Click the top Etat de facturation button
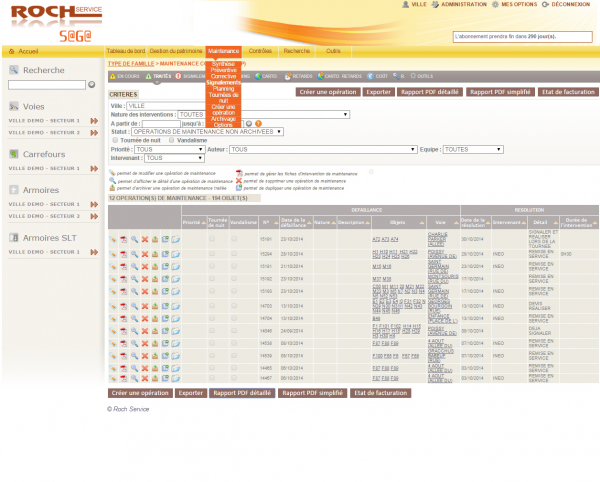600x482 pixels. tap(567, 92)
